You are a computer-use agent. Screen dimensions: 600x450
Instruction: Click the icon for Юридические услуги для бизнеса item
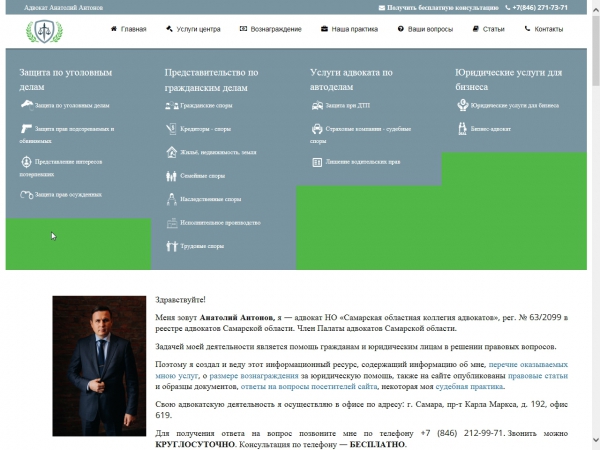[463, 105]
